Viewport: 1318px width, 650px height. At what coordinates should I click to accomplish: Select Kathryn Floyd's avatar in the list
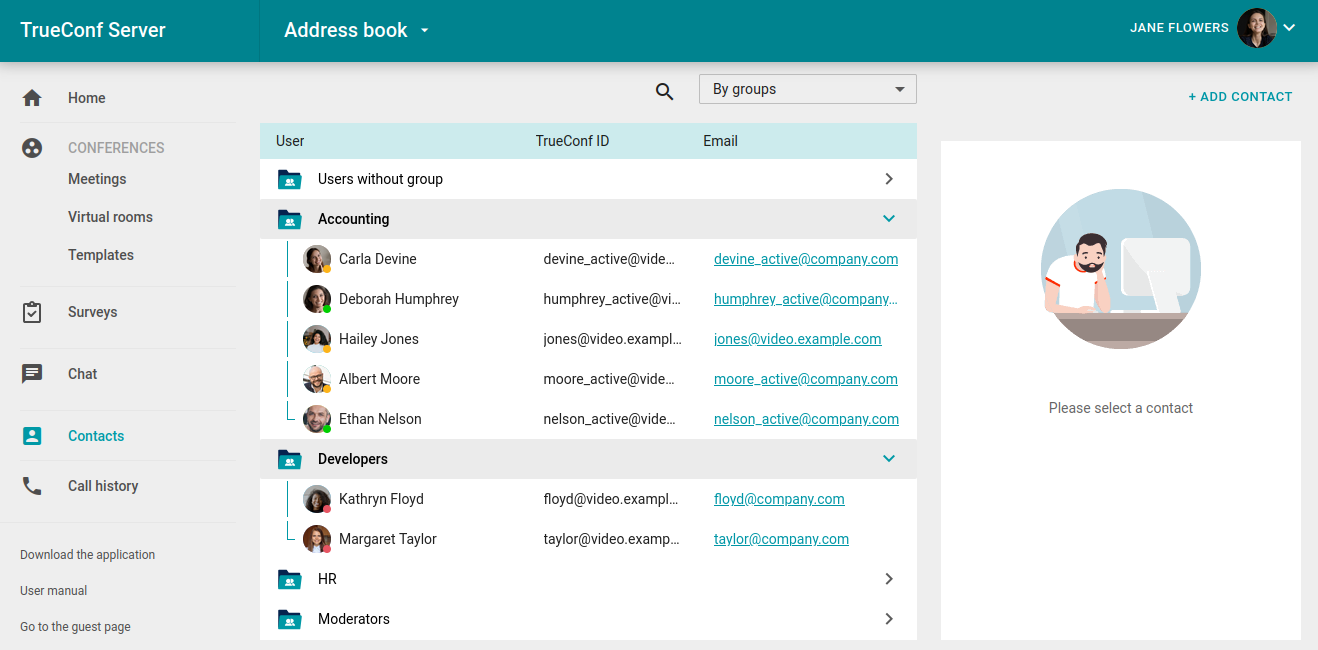pos(317,499)
